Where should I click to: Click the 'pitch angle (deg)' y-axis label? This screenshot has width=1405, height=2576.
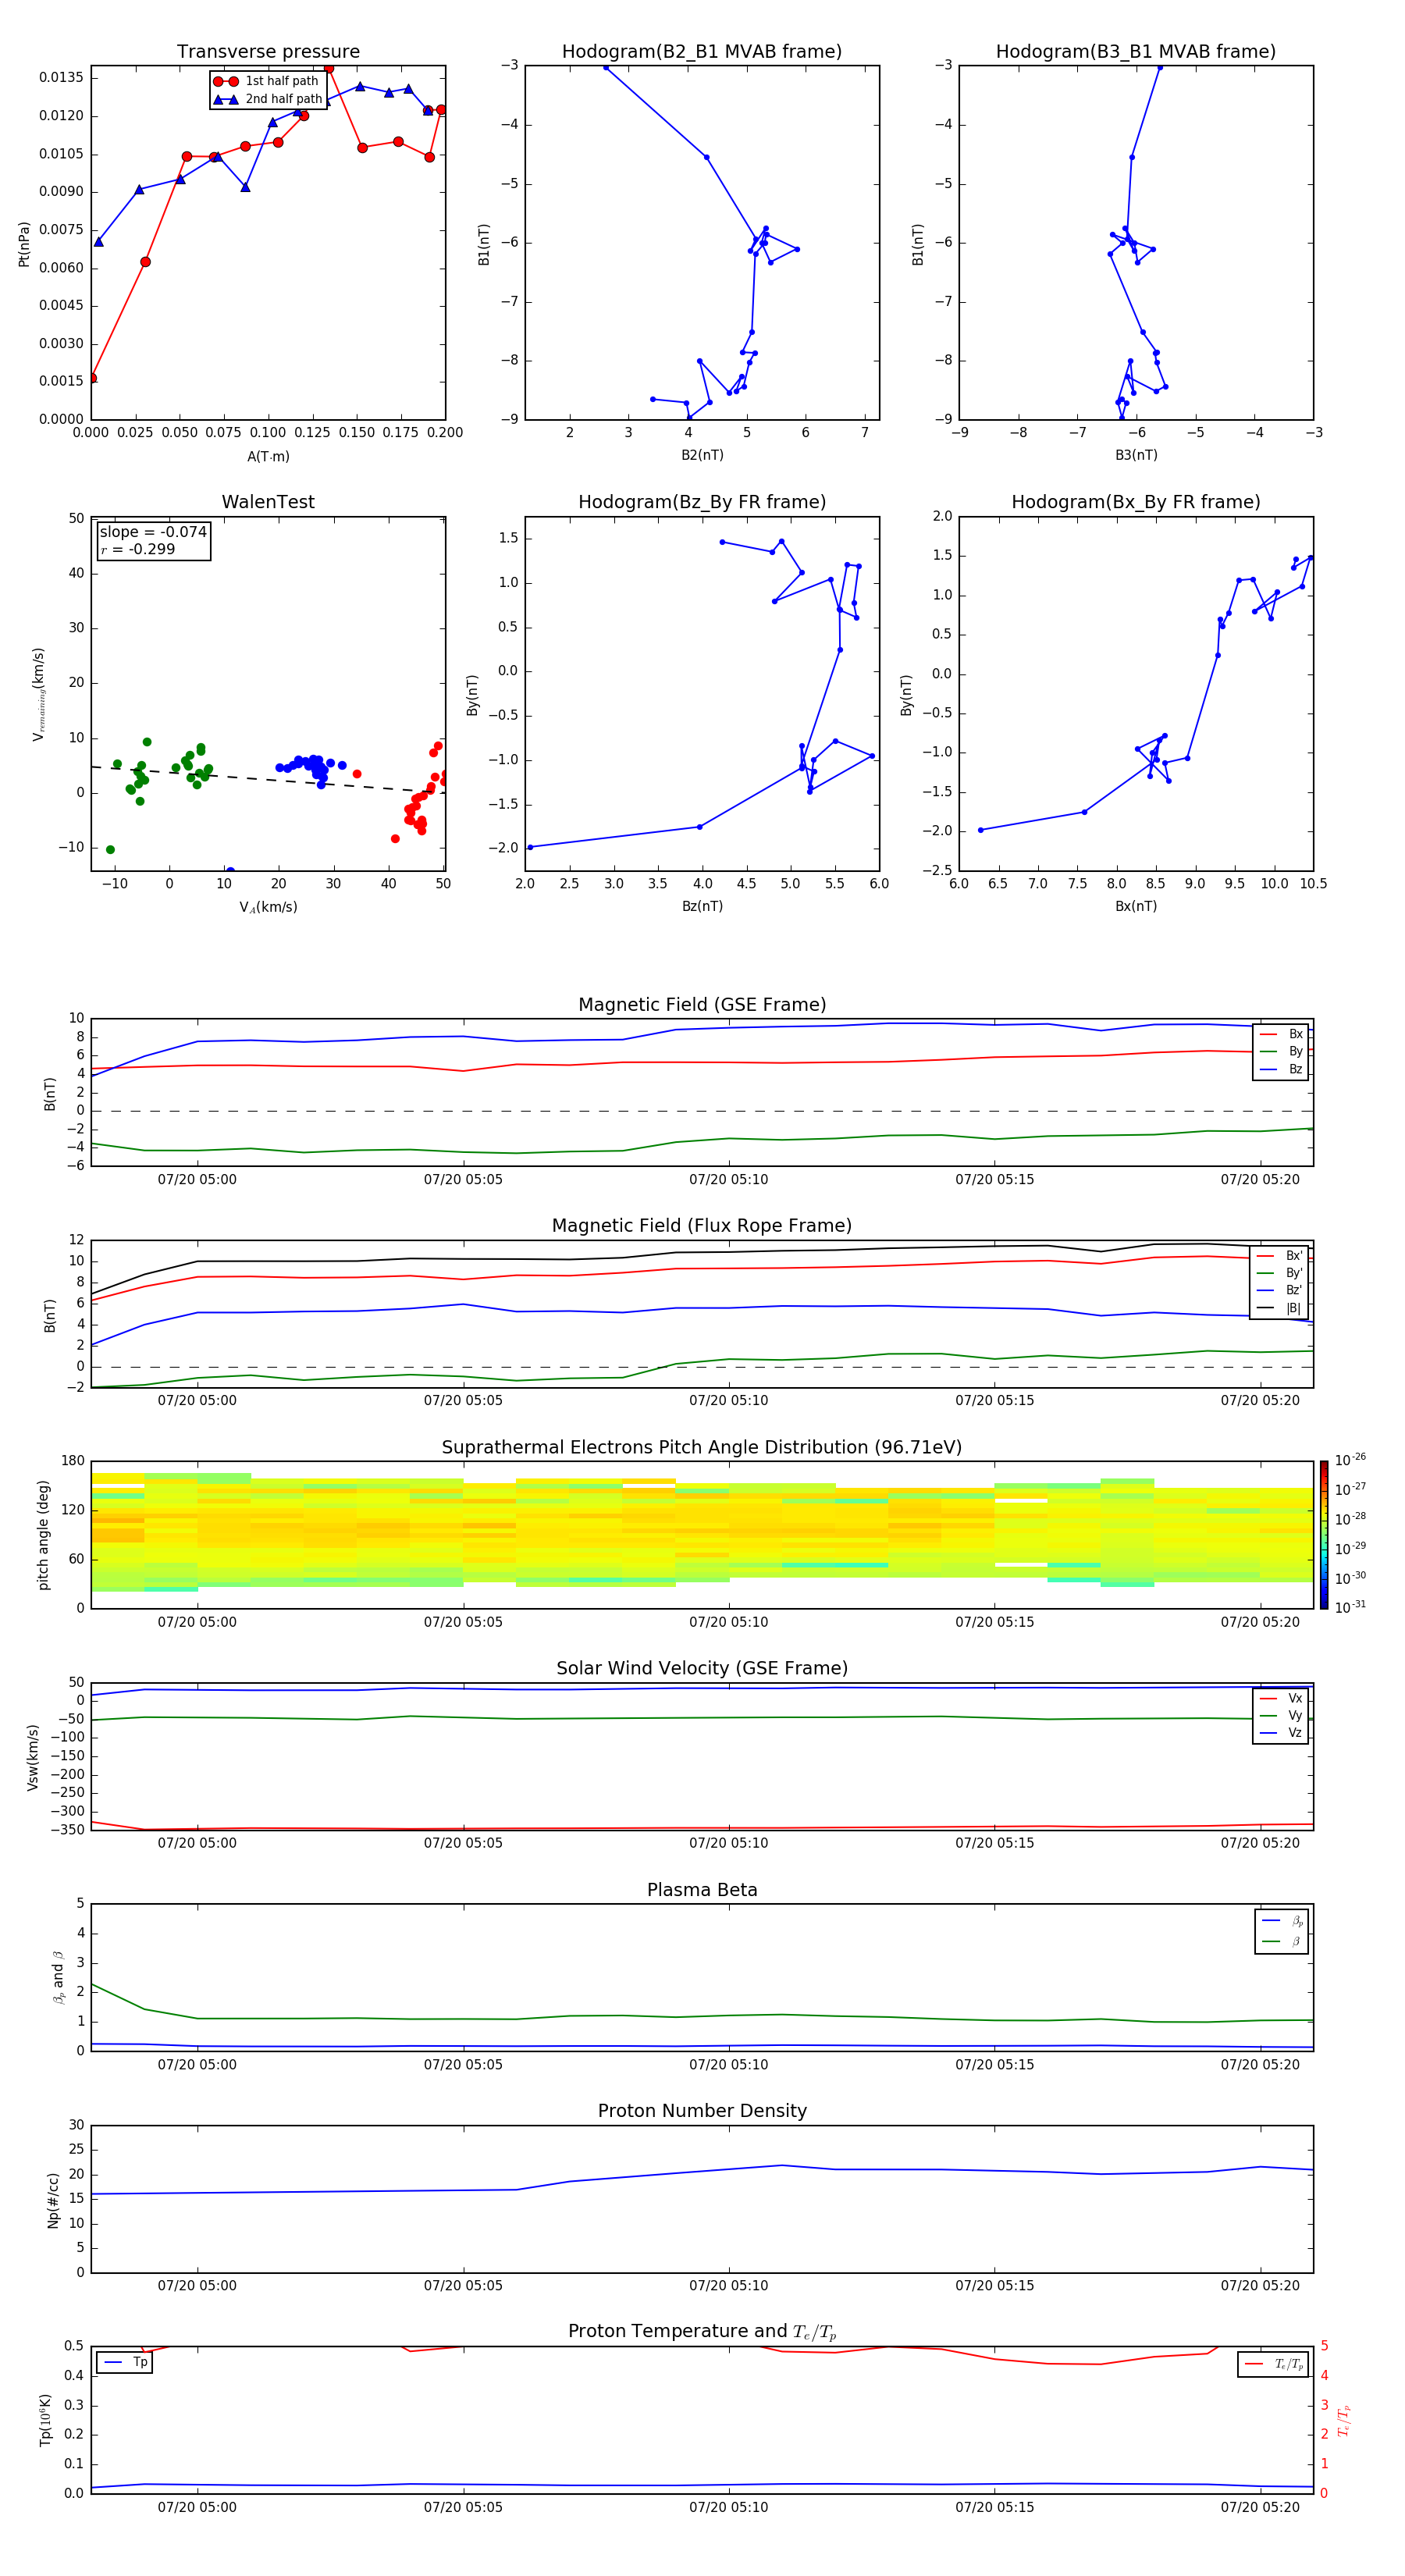tap(43, 1535)
